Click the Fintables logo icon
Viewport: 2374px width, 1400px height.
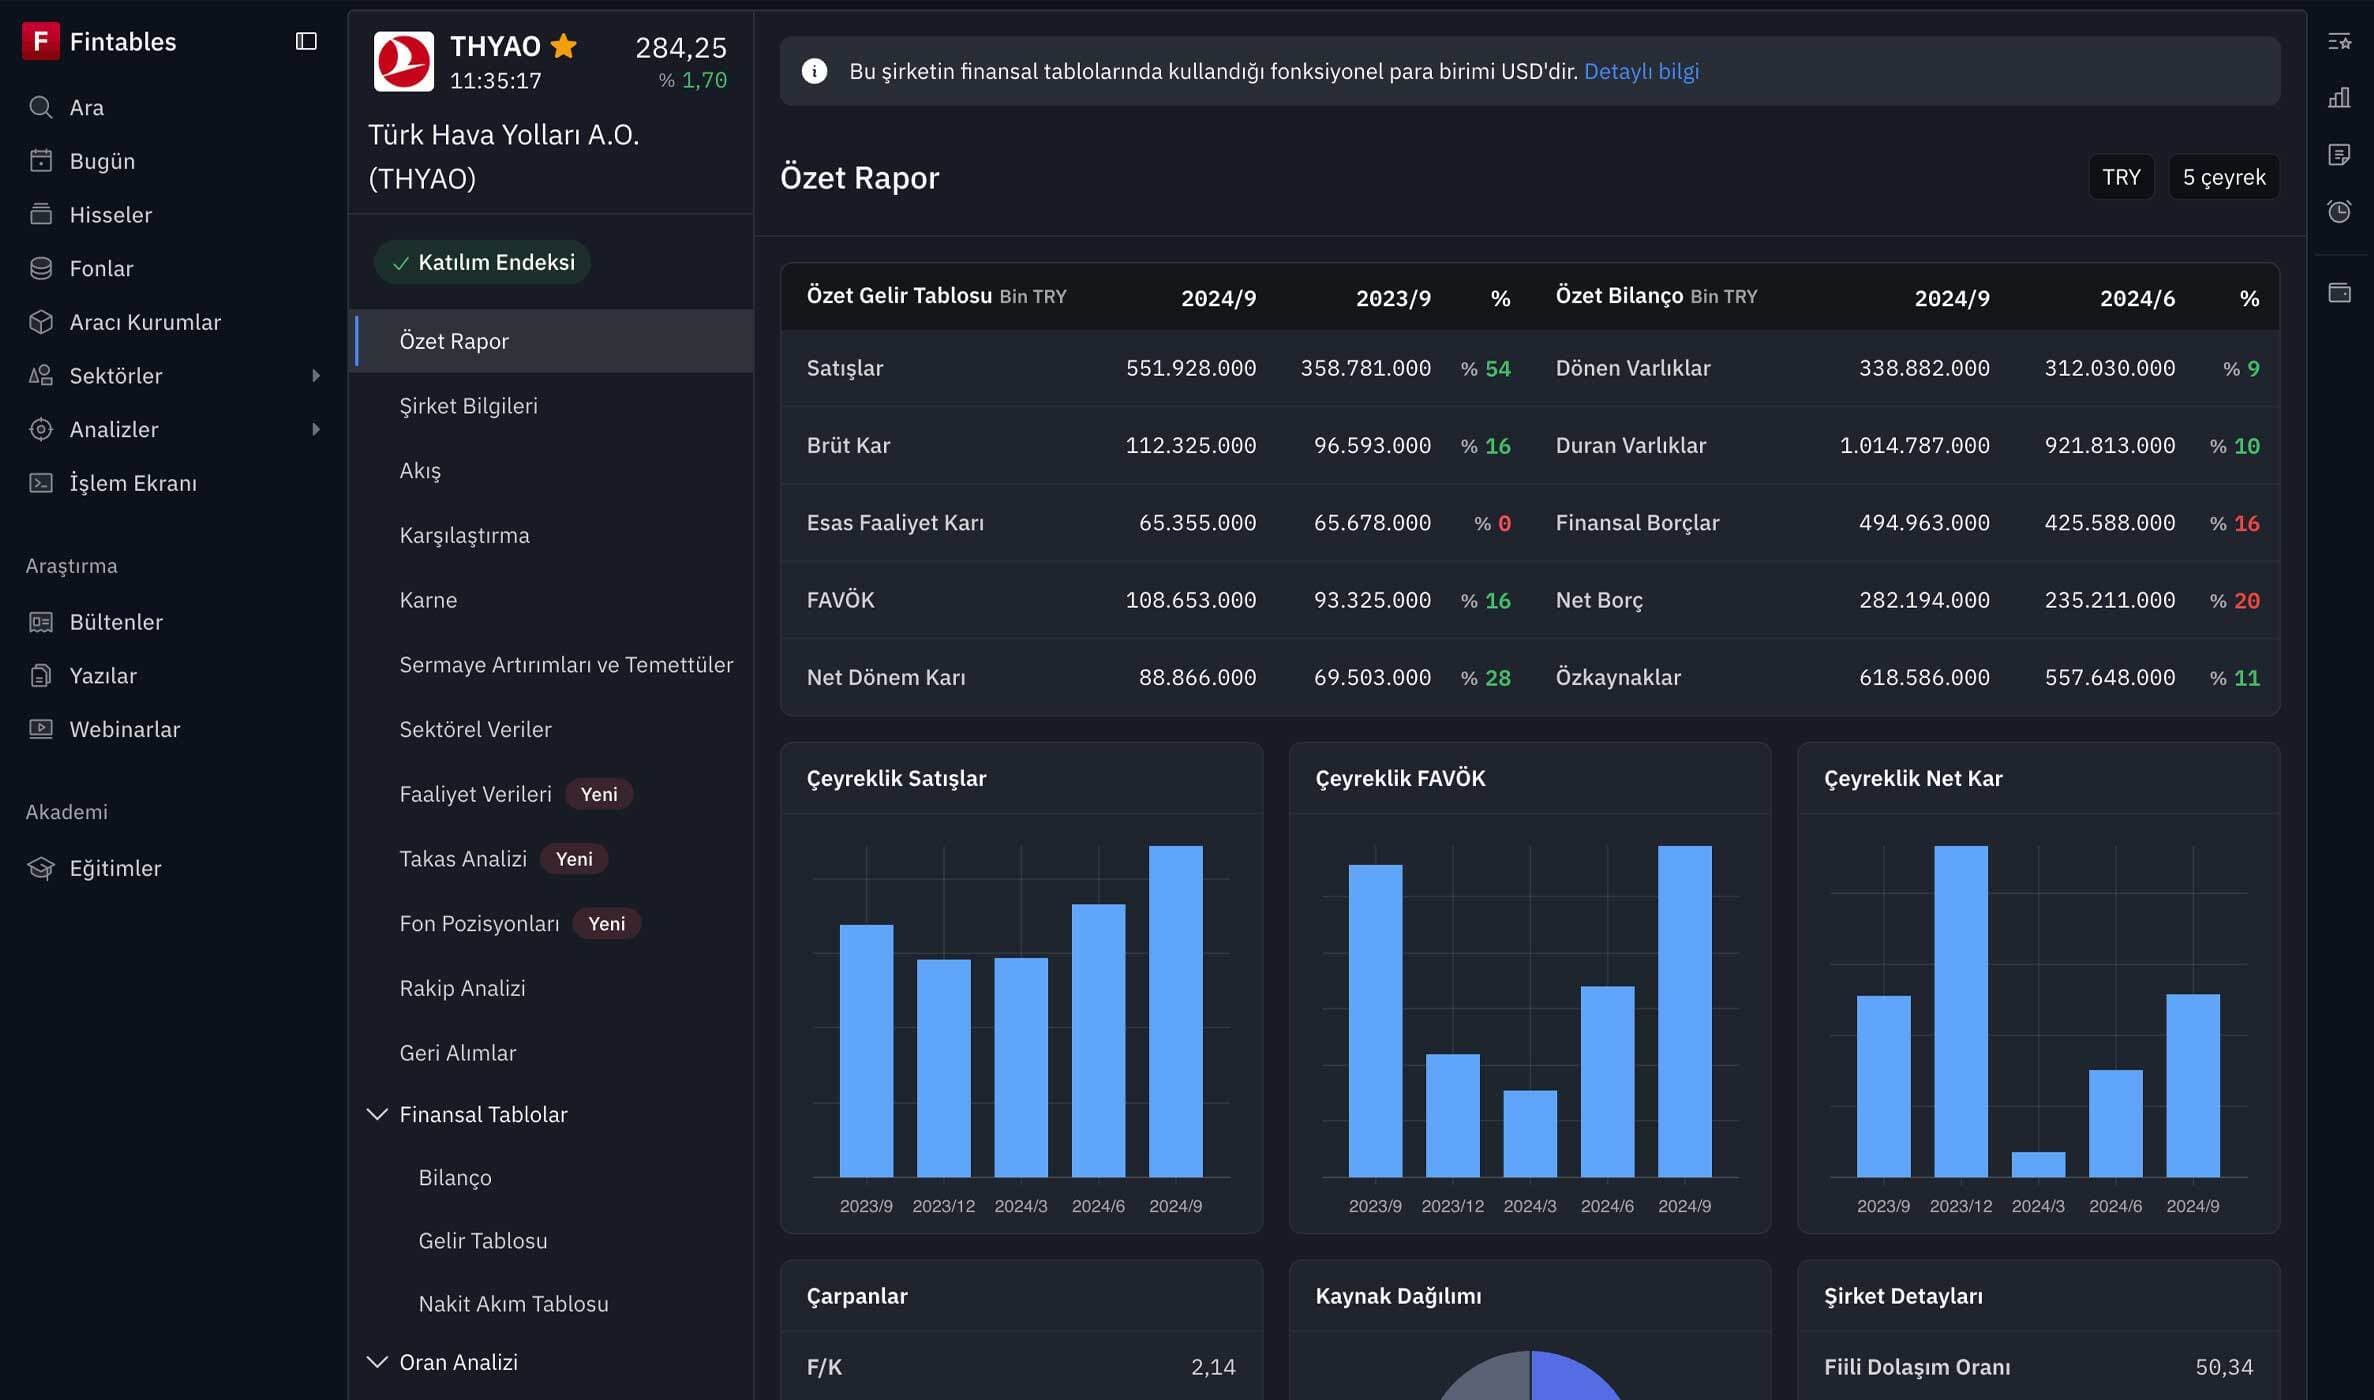click(40, 41)
